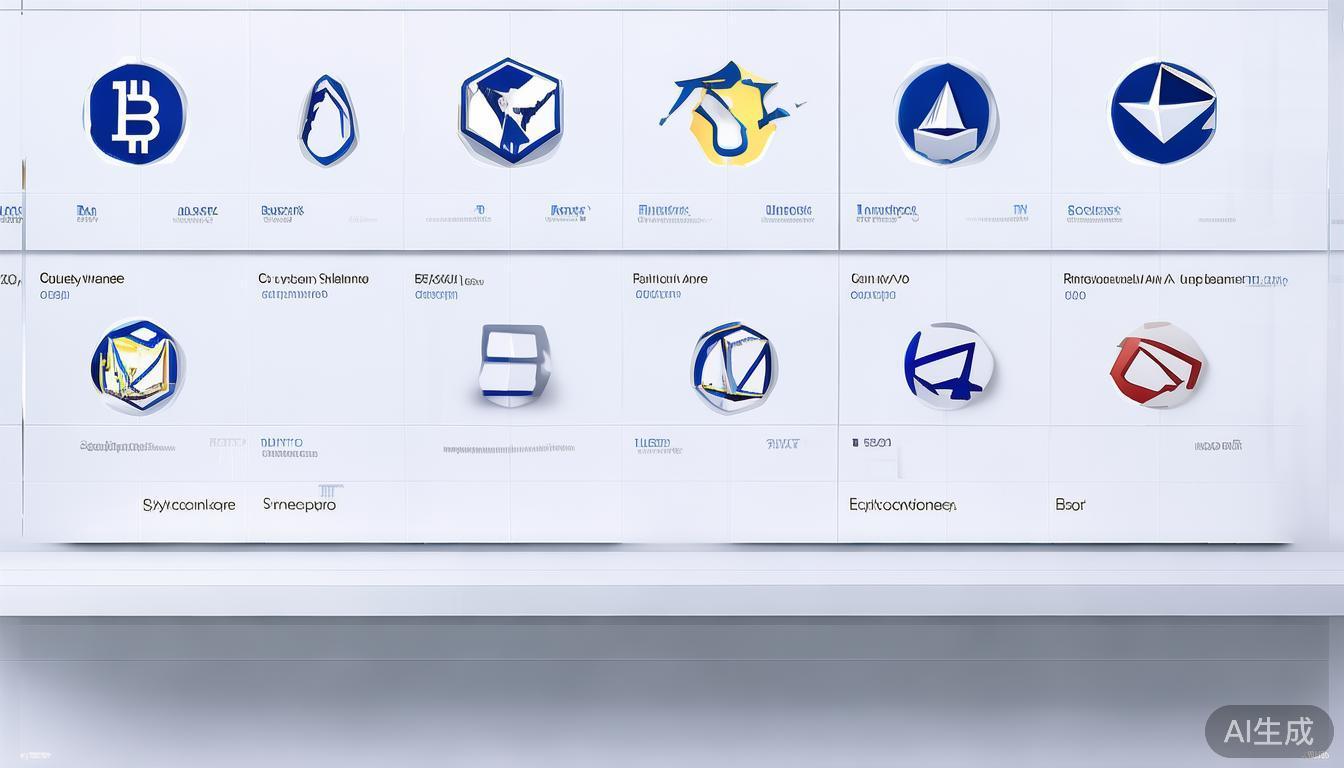This screenshot has height=768, width=1344.
Task: Click the "Syncoainkare" label at bottom
Action: pyautogui.click(x=189, y=505)
